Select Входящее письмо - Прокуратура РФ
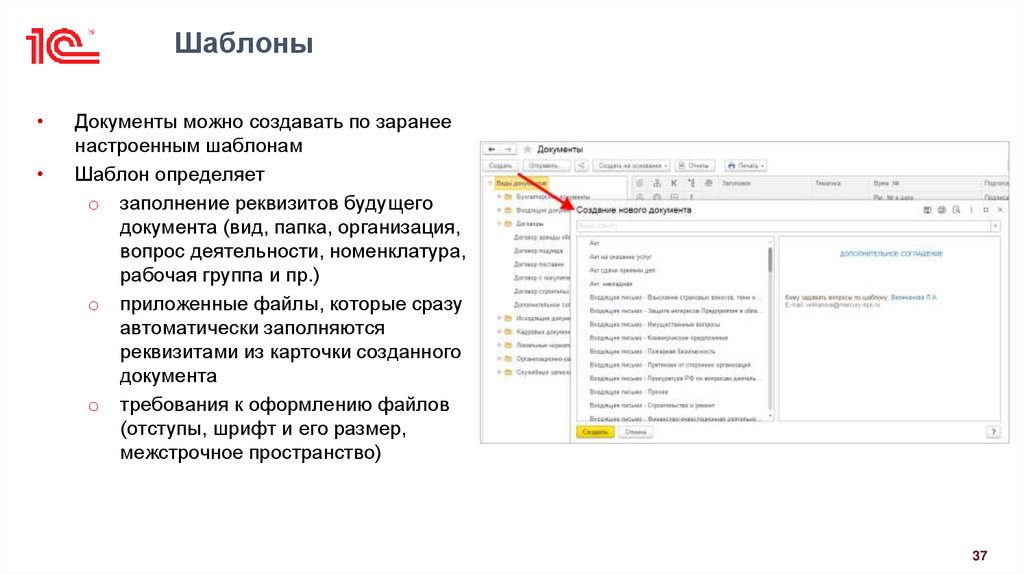1024x574 pixels. tap(673, 378)
